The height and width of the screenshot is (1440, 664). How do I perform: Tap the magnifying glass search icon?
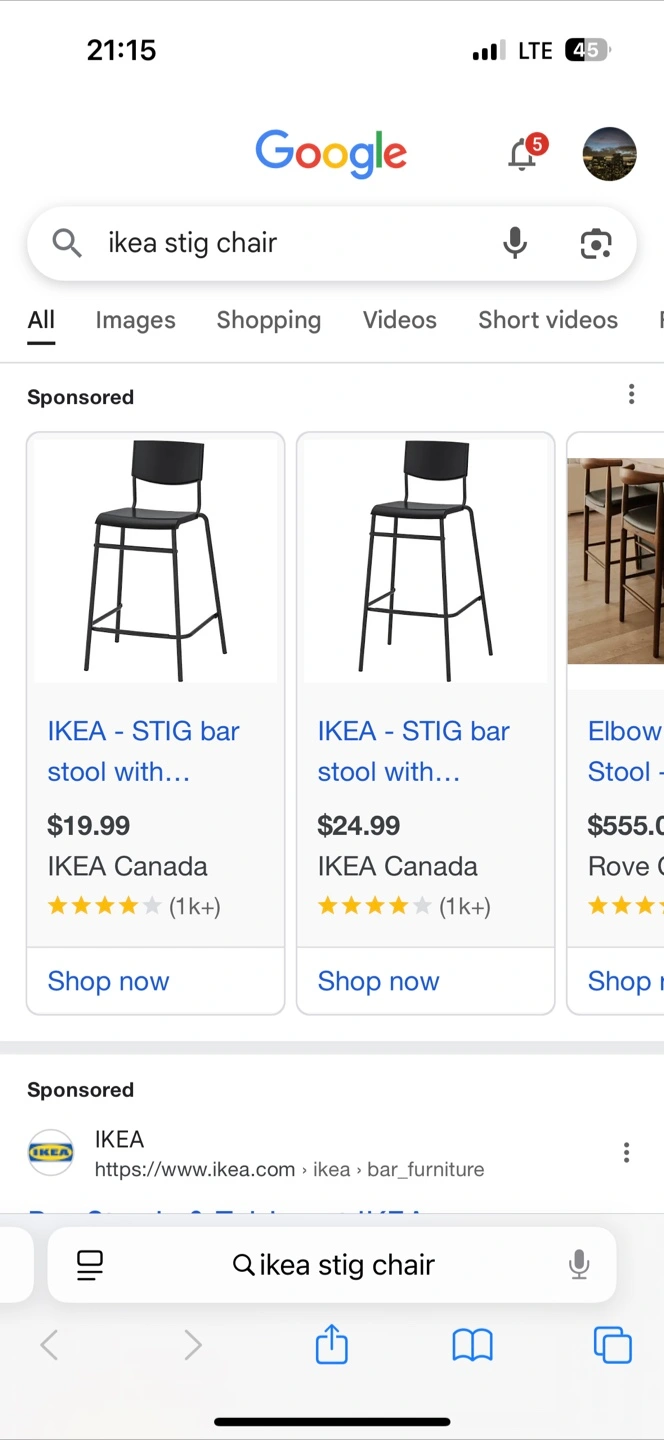coord(67,243)
